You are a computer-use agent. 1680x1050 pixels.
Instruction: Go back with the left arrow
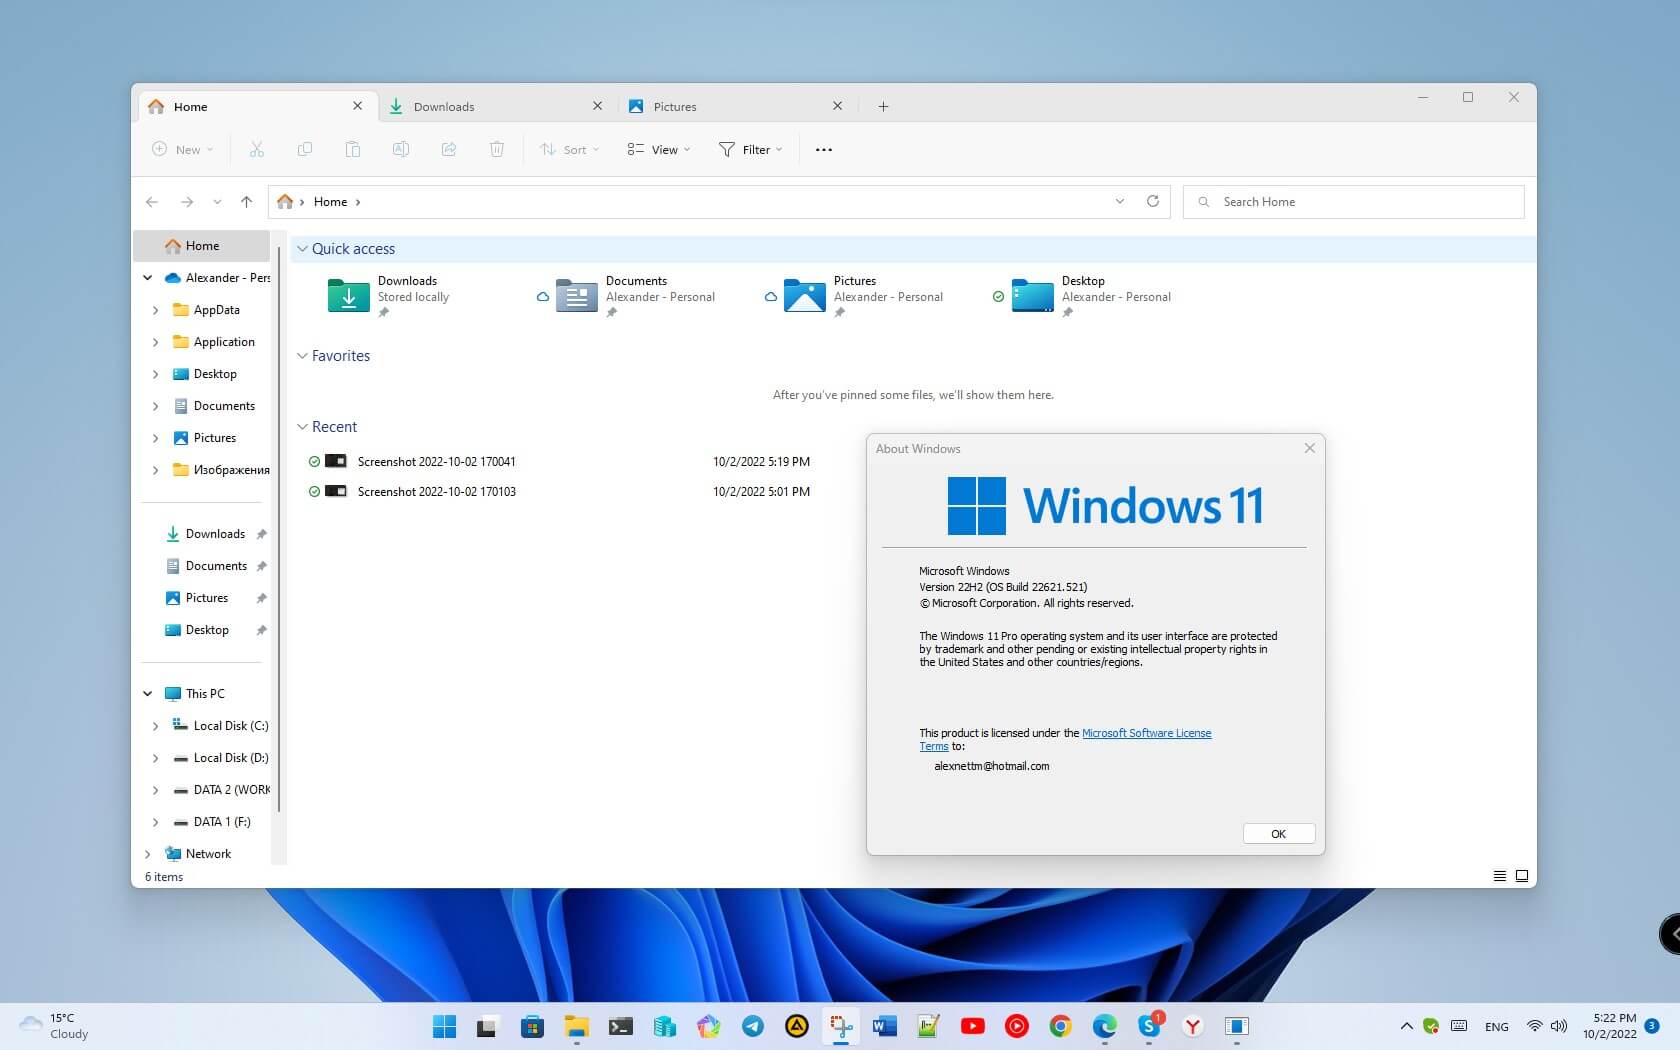pyautogui.click(x=152, y=202)
